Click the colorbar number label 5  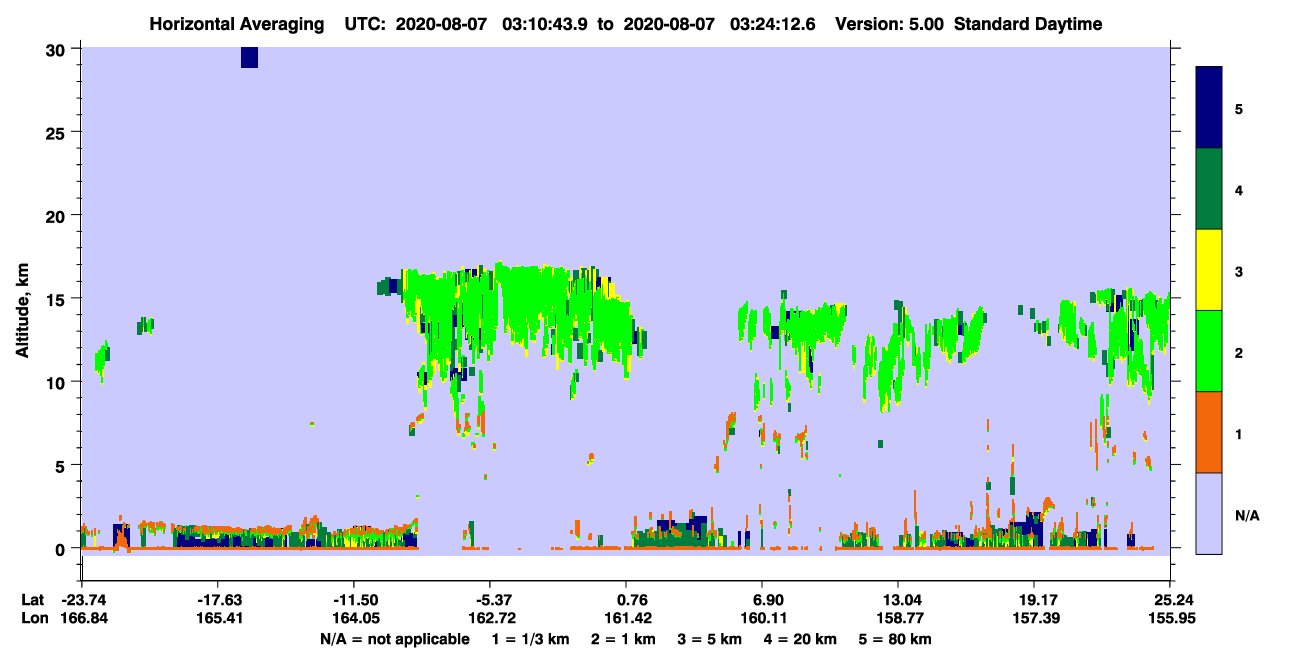tap(1238, 108)
